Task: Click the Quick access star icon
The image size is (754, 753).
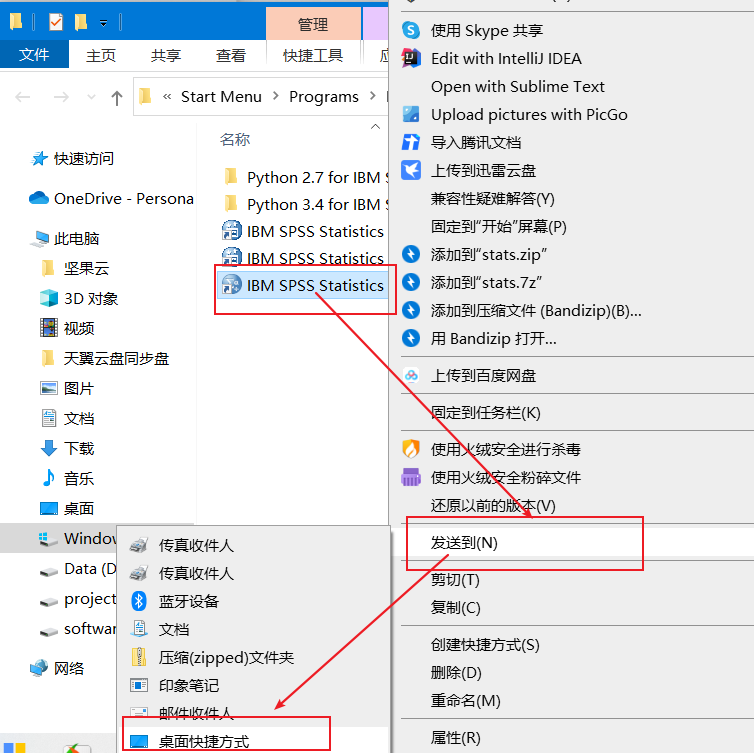Action: (39, 158)
